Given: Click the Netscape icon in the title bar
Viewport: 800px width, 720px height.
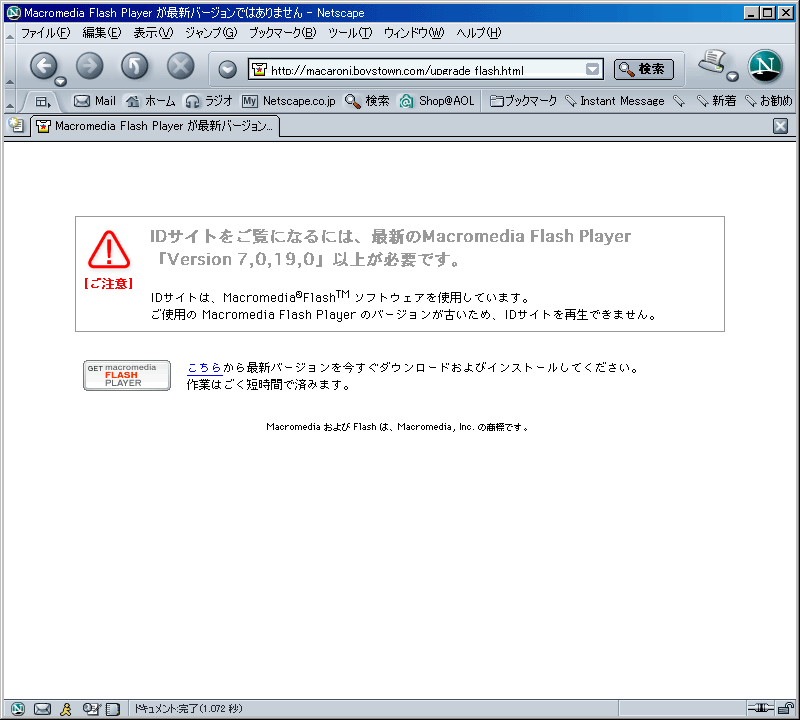Looking at the screenshot, I should 13,12.
